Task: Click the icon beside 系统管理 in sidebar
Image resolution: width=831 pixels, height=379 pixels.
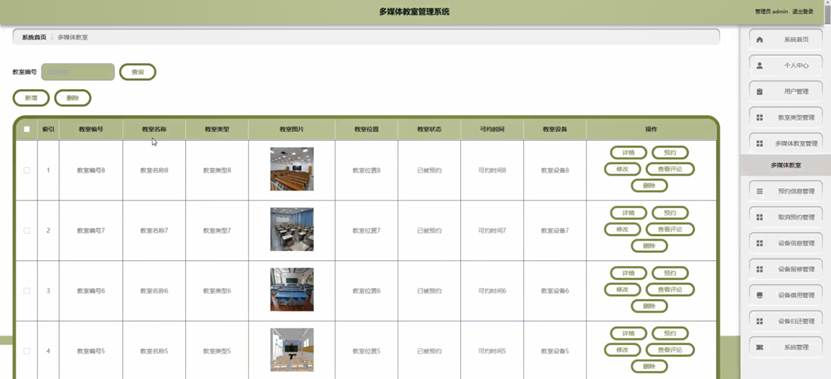Action: pyautogui.click(x=759, y=347)
